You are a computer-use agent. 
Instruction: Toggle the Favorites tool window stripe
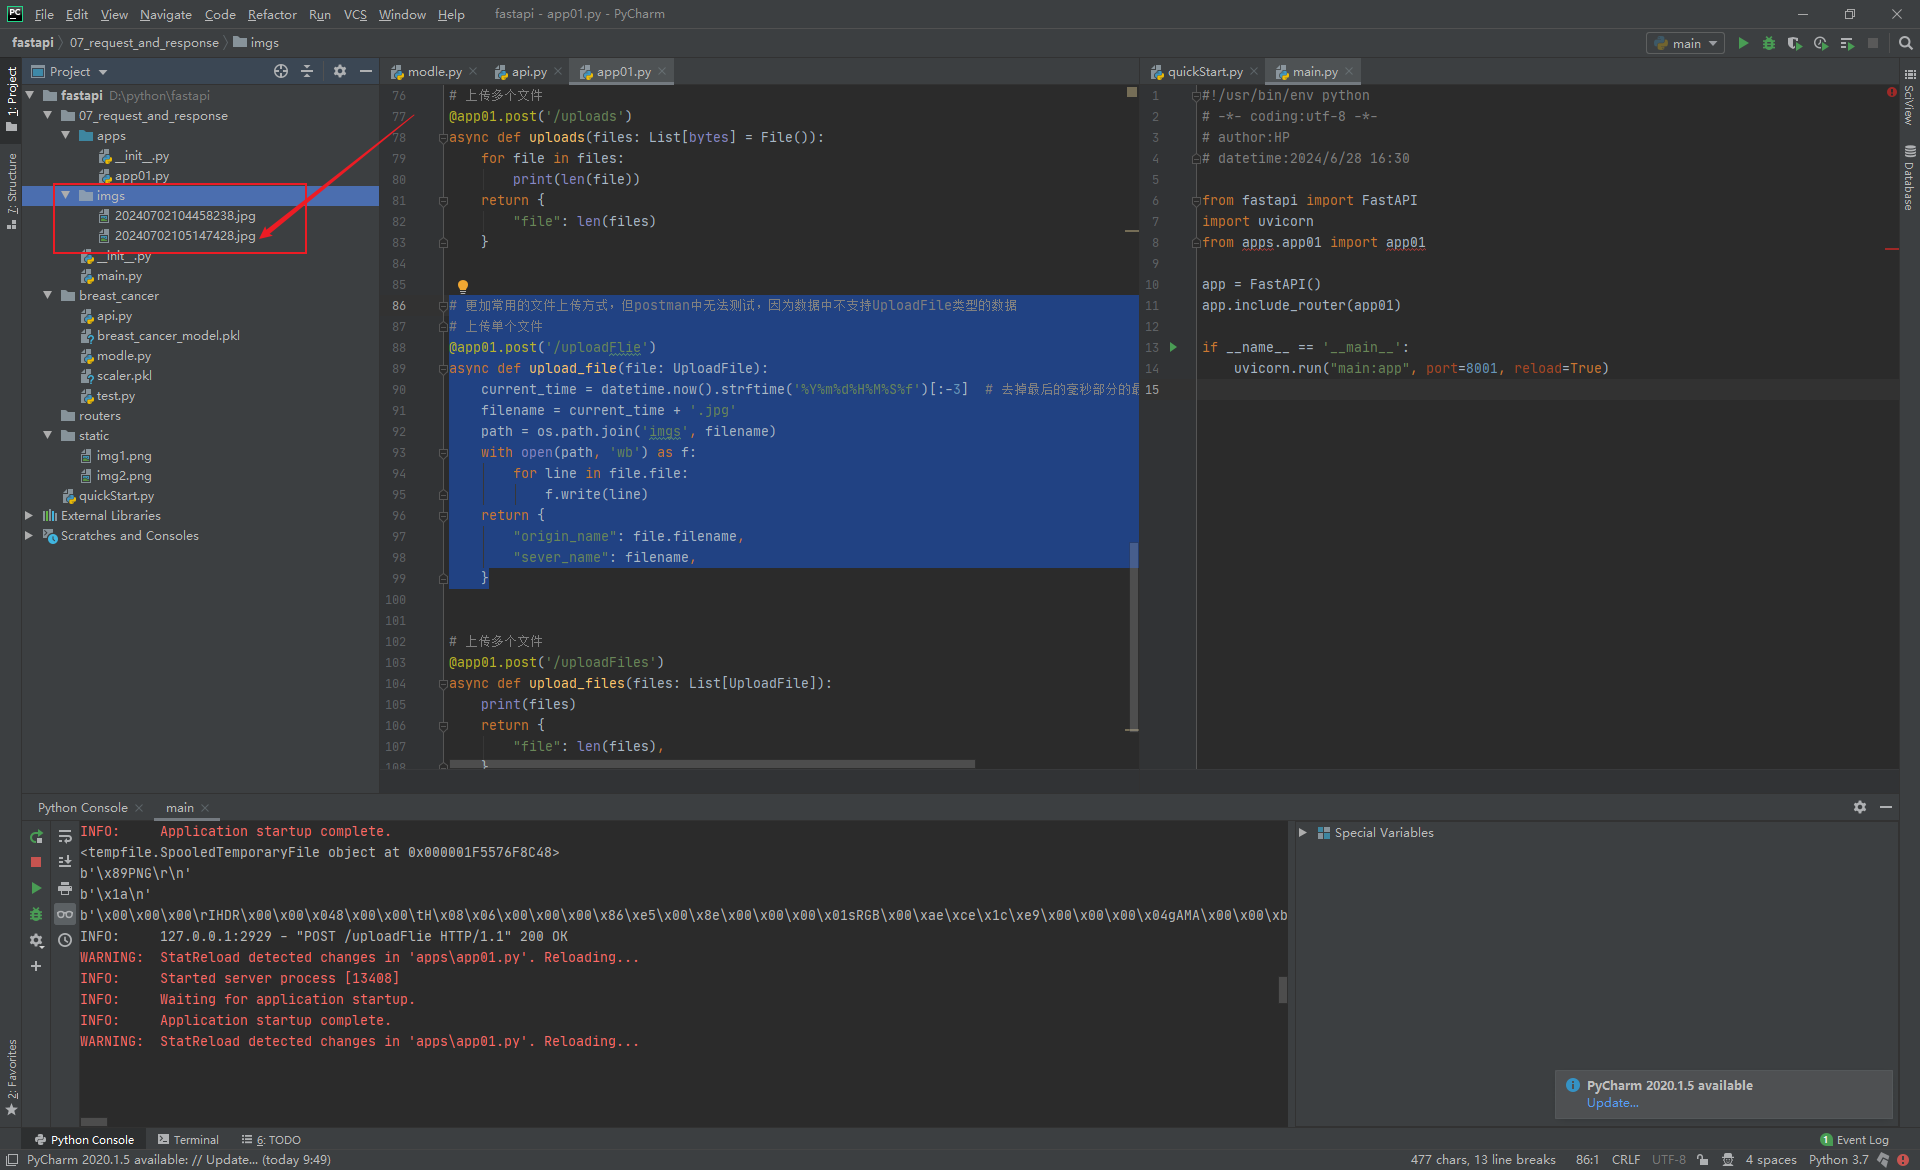click(x=11, y=1078)
